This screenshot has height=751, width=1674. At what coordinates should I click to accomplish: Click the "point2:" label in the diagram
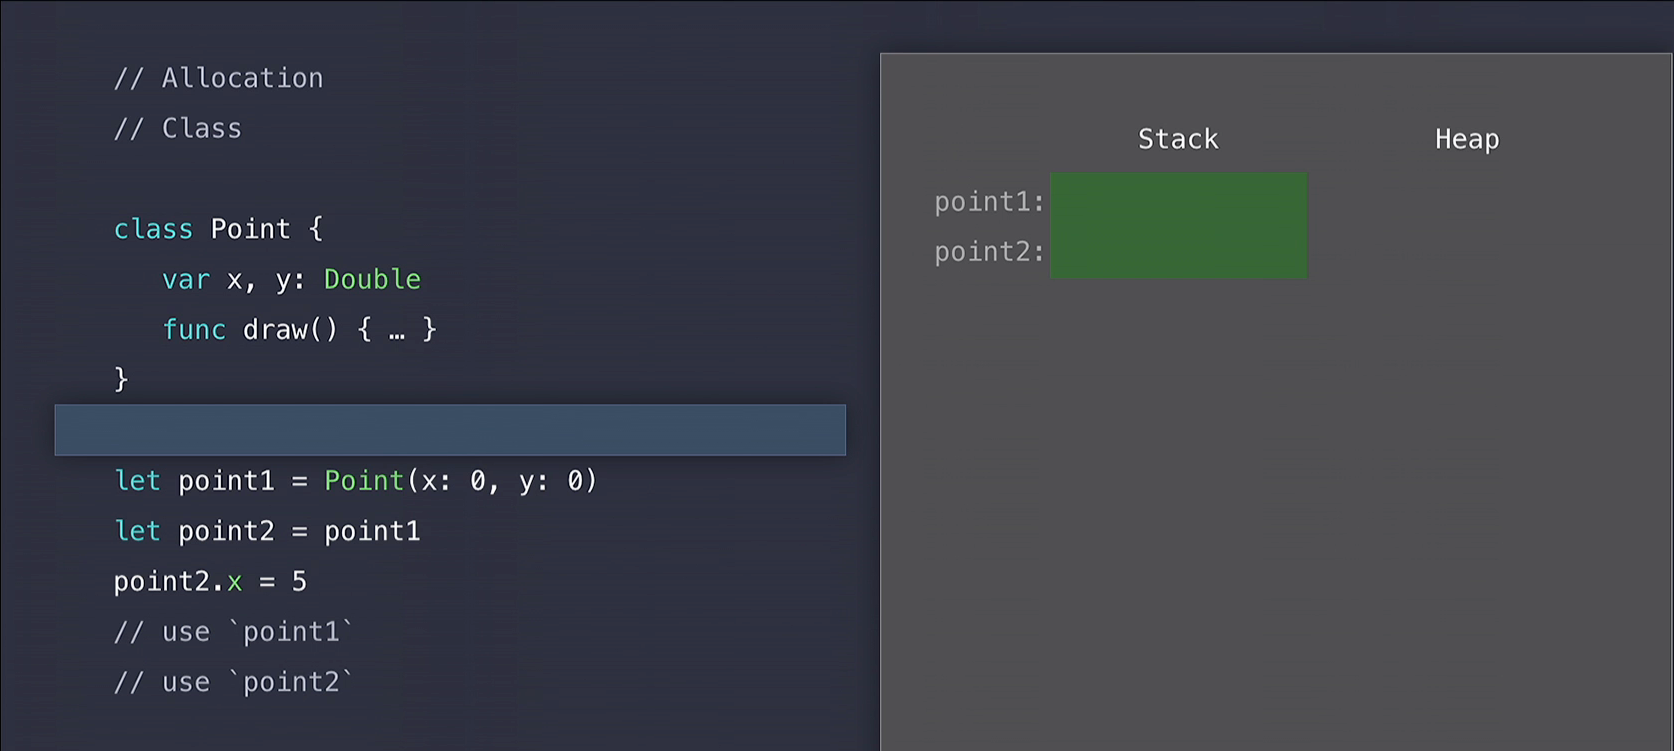(989, 252)
